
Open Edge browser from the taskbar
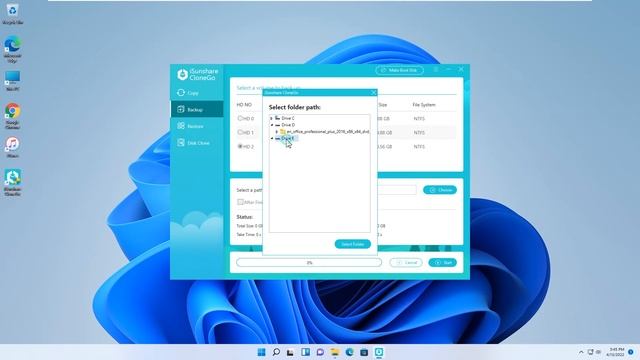349,352
